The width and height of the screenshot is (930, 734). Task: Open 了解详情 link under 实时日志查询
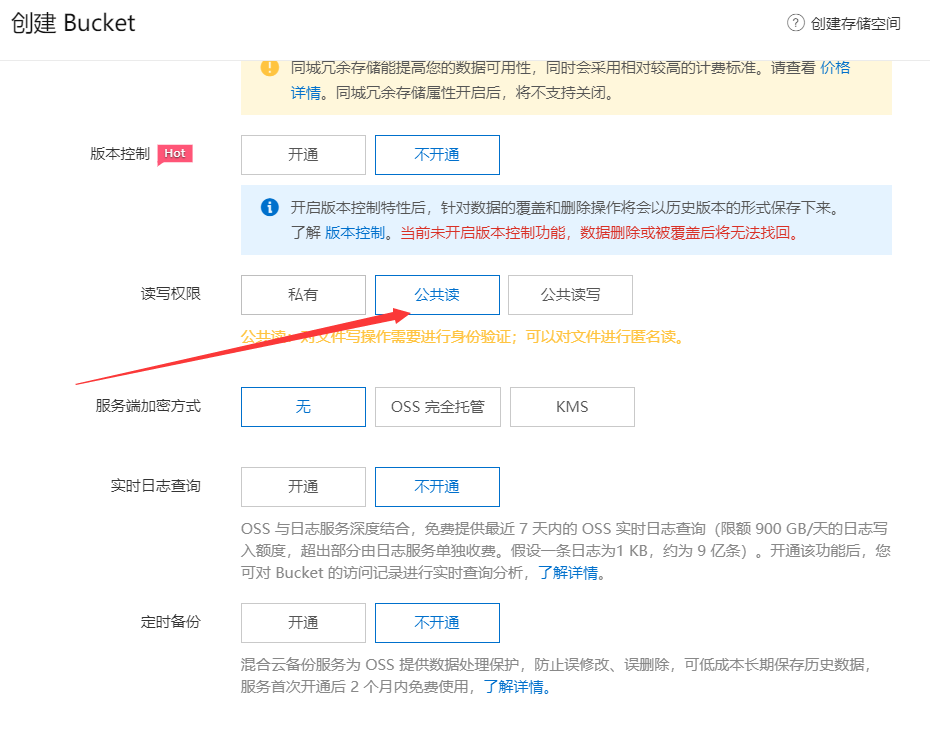568,573
